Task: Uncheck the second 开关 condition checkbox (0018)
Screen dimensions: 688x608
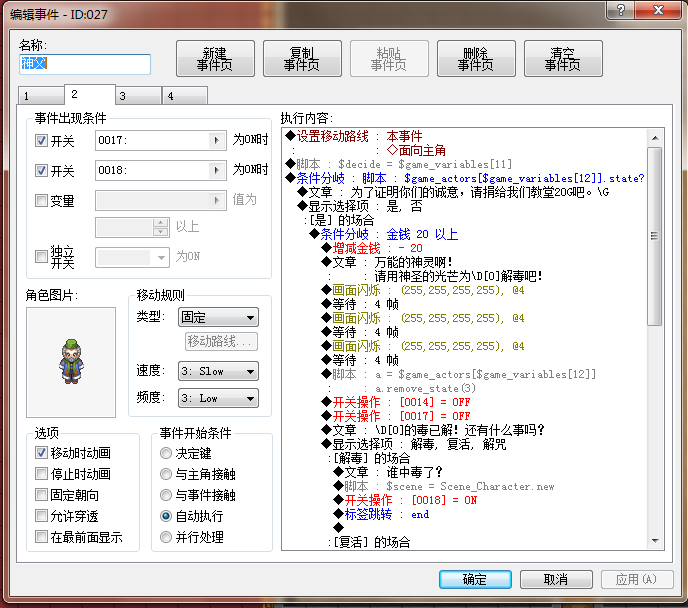Action: 41,171
